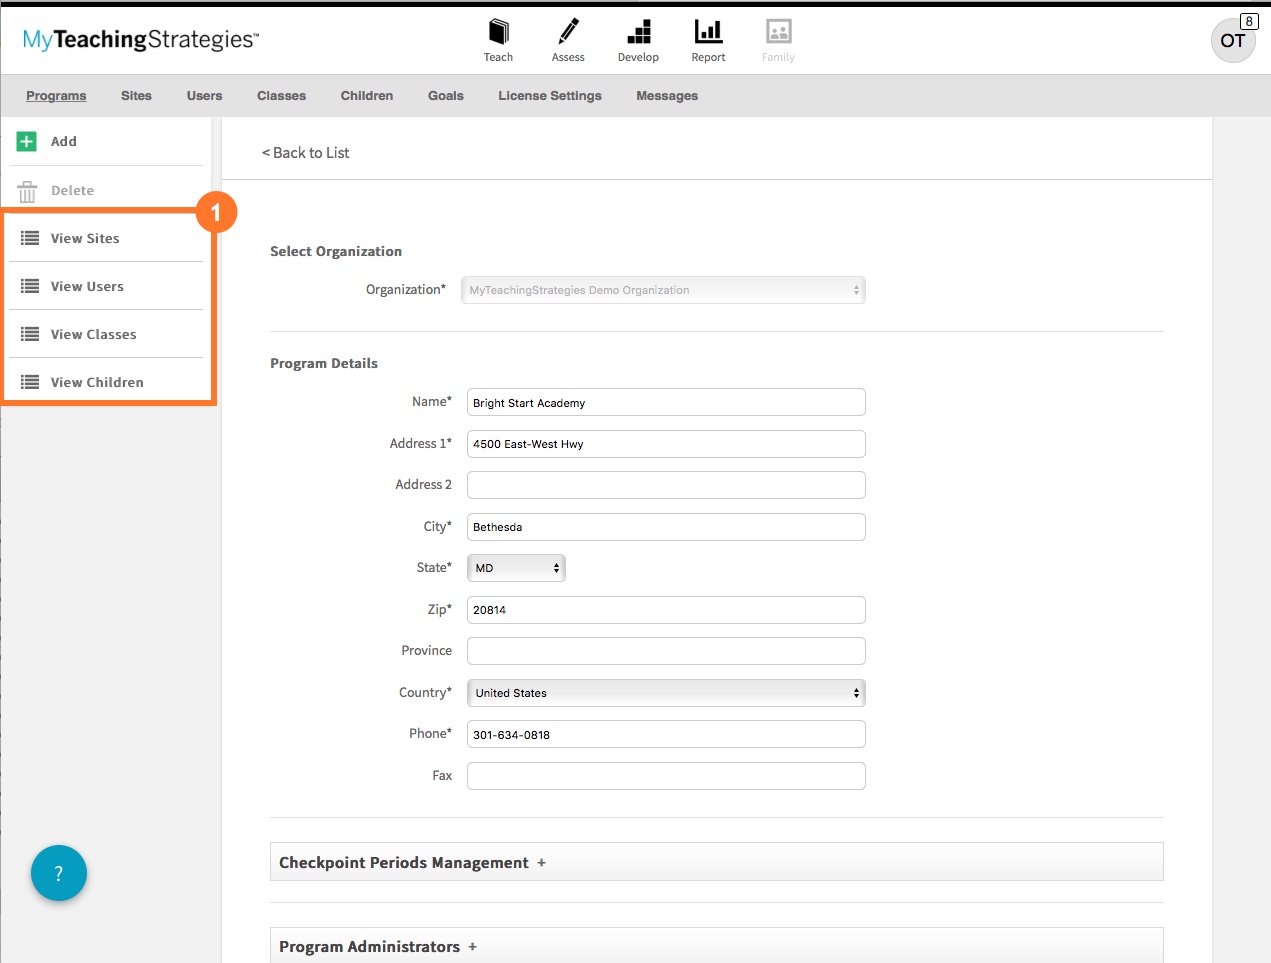The height and width of the screenshot is (963, 1271).
Task: Click the Back to List link
Action: (306, 153)
